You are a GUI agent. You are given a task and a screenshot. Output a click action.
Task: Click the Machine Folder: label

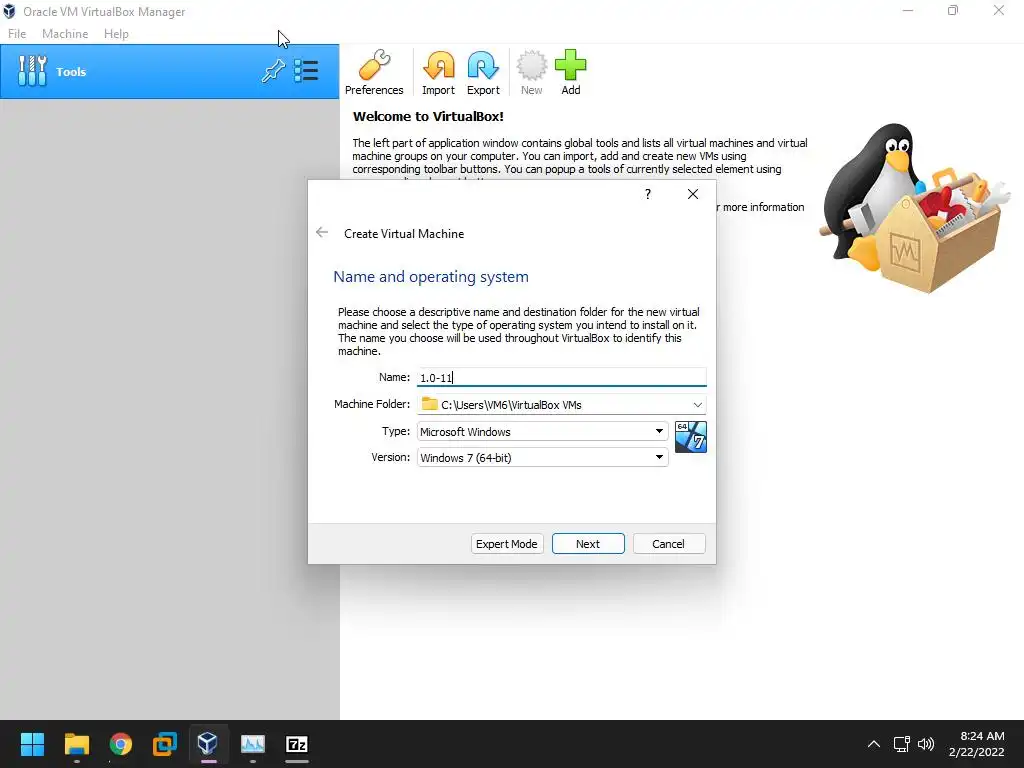coord(372,404)
